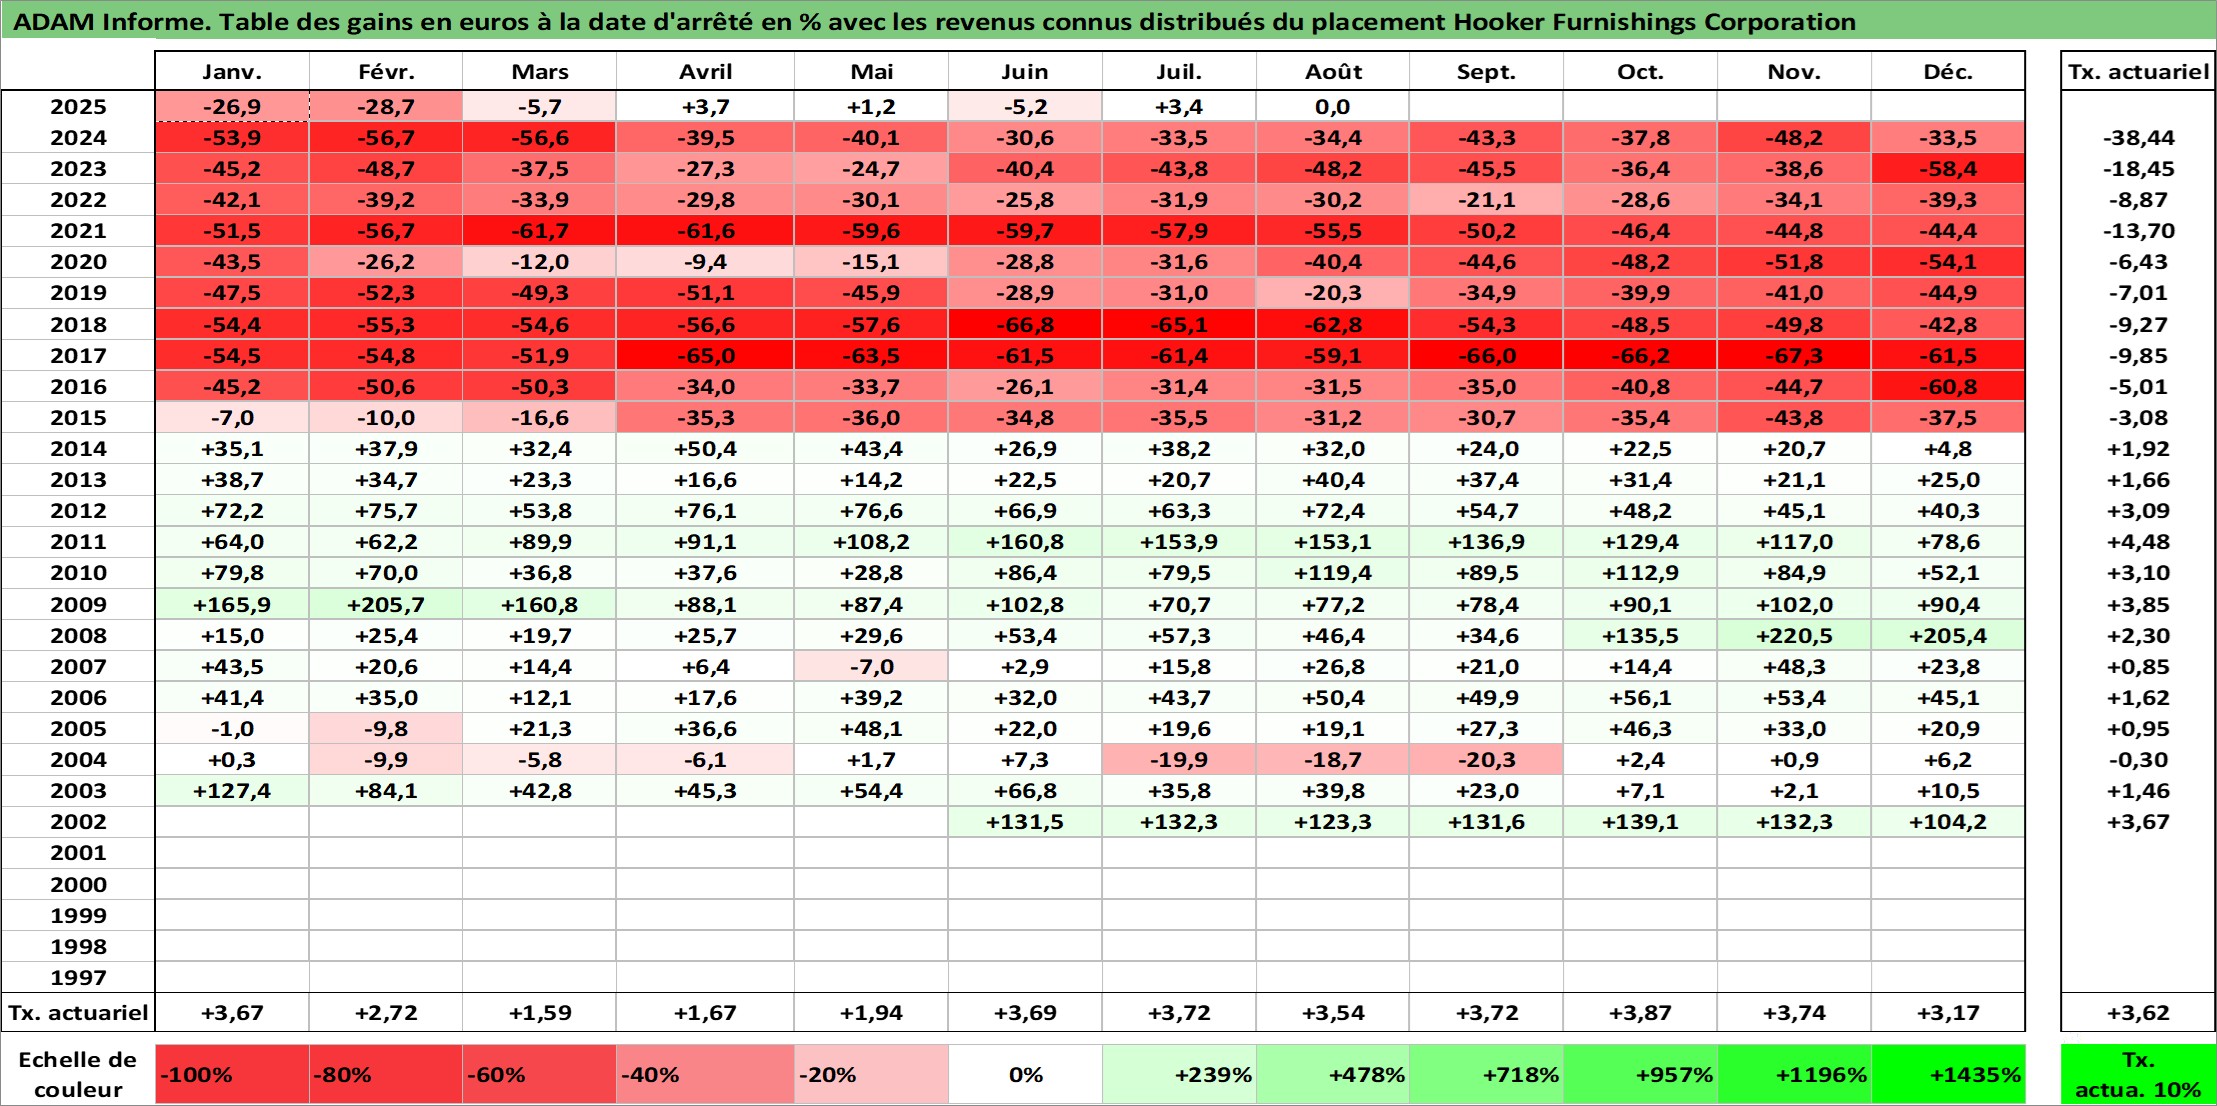Click the 2021 row label

coord(78,230)
